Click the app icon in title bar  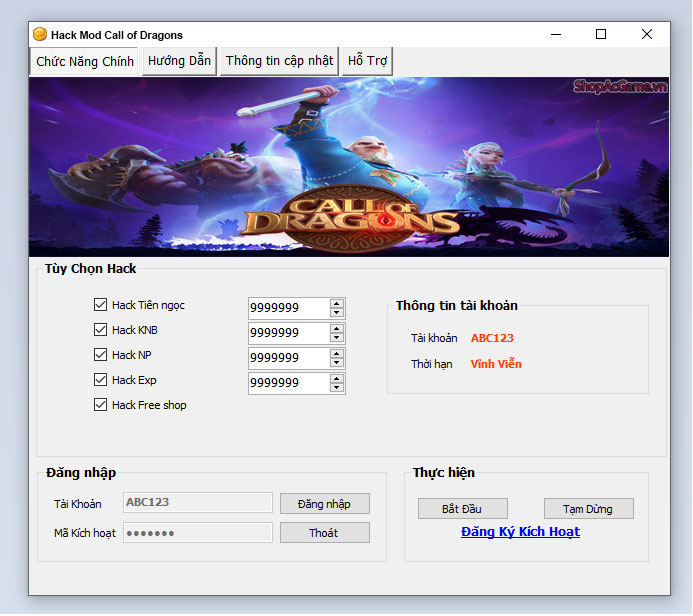[x=40, y=34]
